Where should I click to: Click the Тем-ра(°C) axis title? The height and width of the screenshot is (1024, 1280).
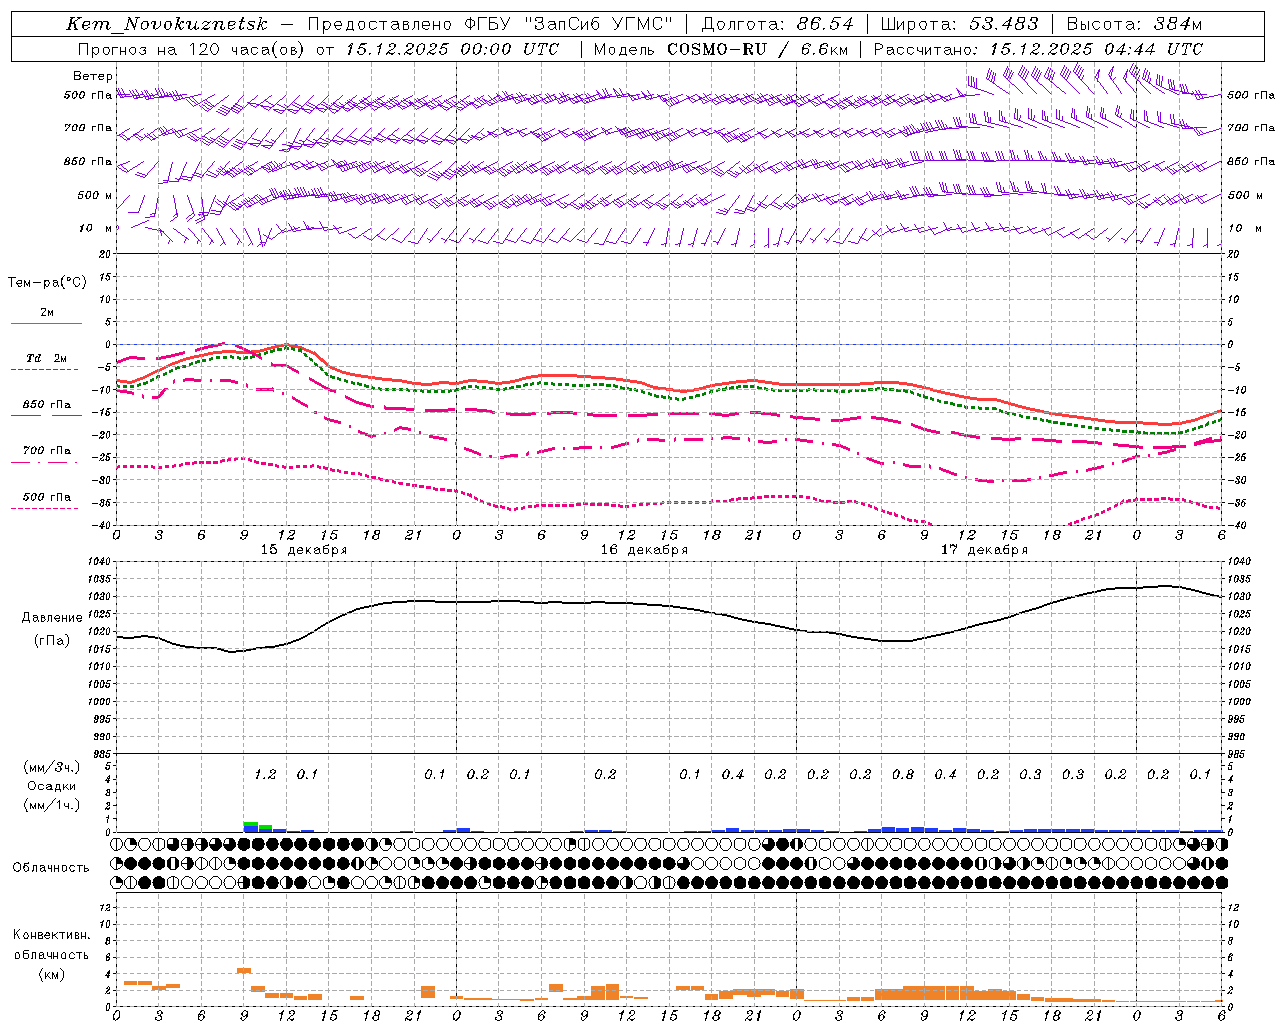point(47,283)
